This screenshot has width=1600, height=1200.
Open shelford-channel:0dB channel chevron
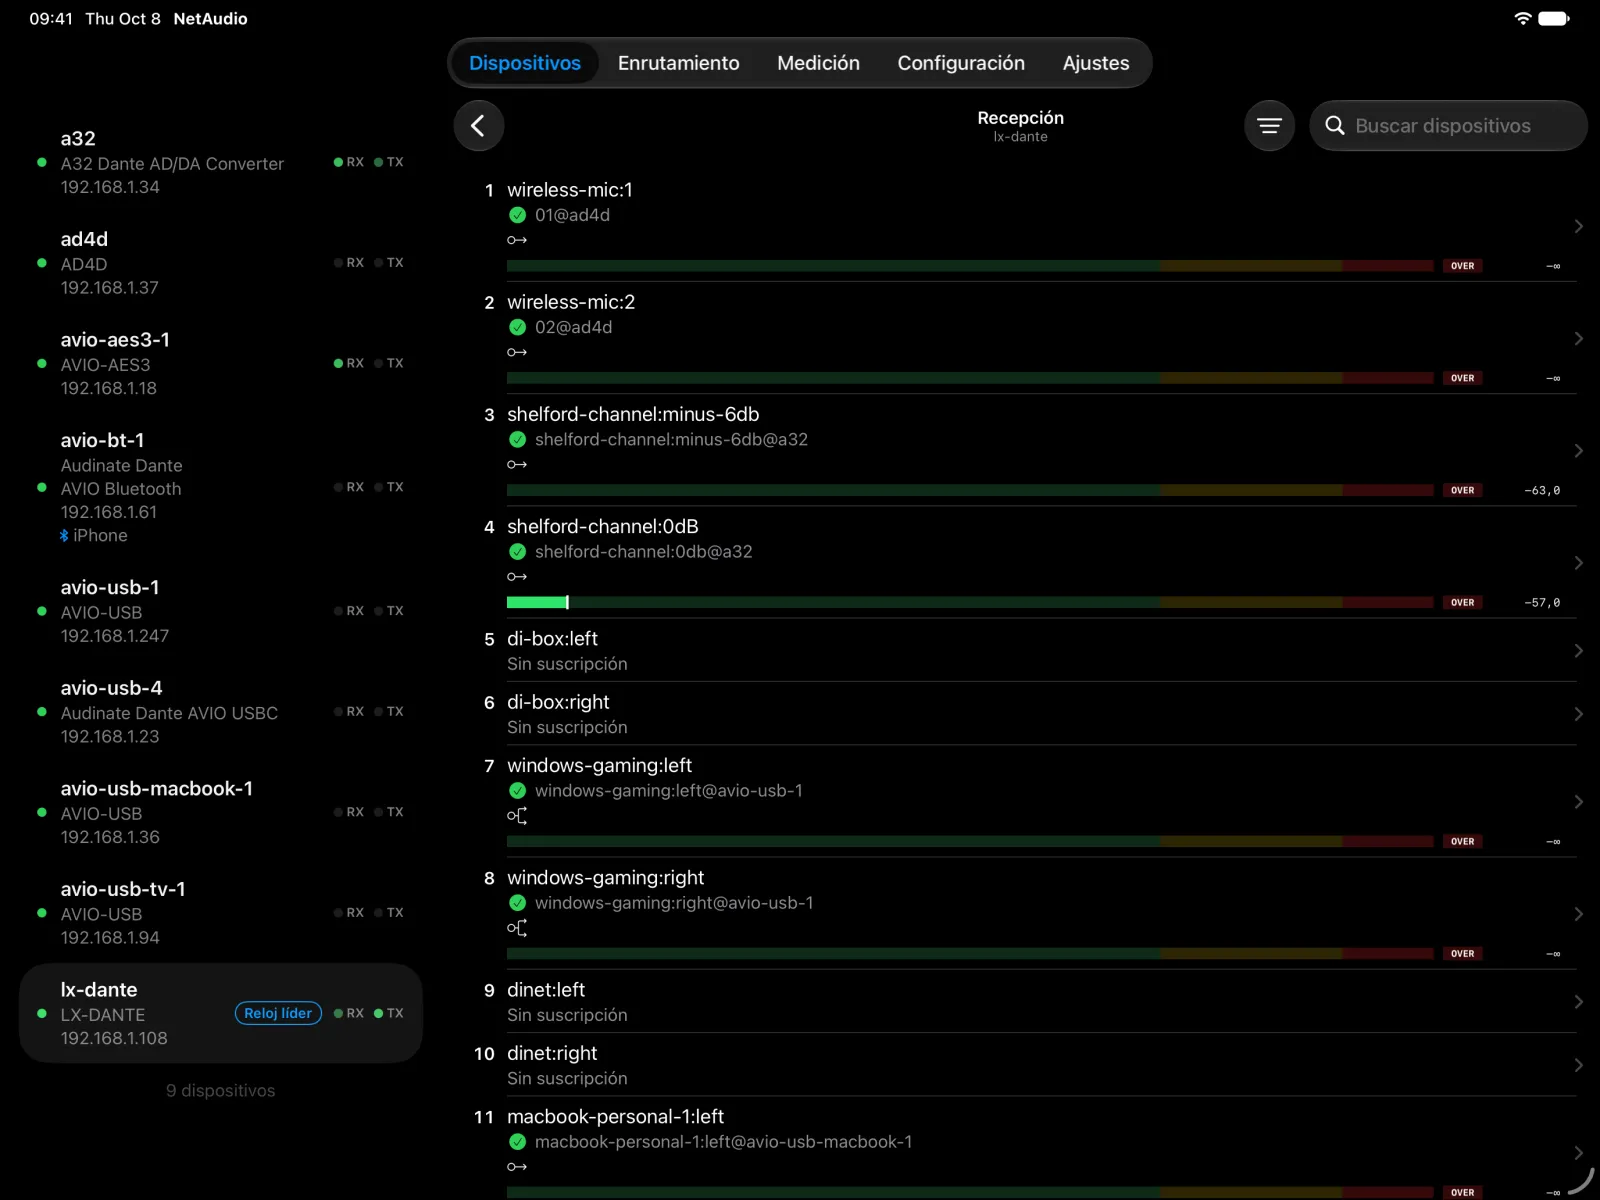click(x=1578, y=563)
